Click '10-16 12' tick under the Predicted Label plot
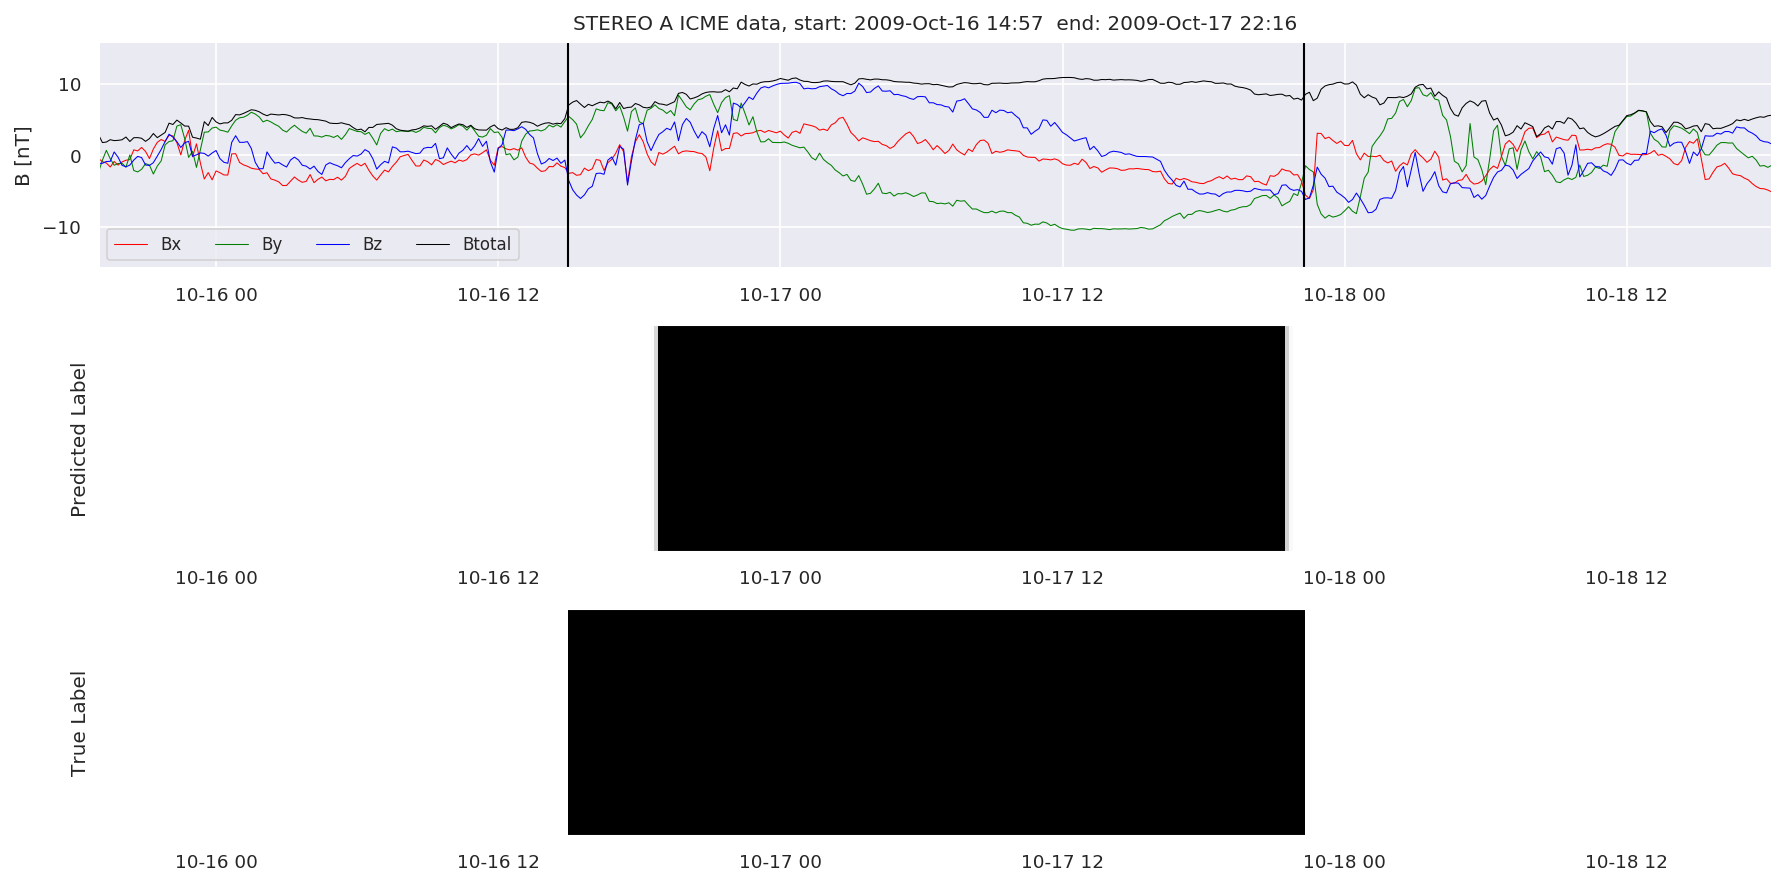Viewport: 1786px width, 886px height. 498,578
